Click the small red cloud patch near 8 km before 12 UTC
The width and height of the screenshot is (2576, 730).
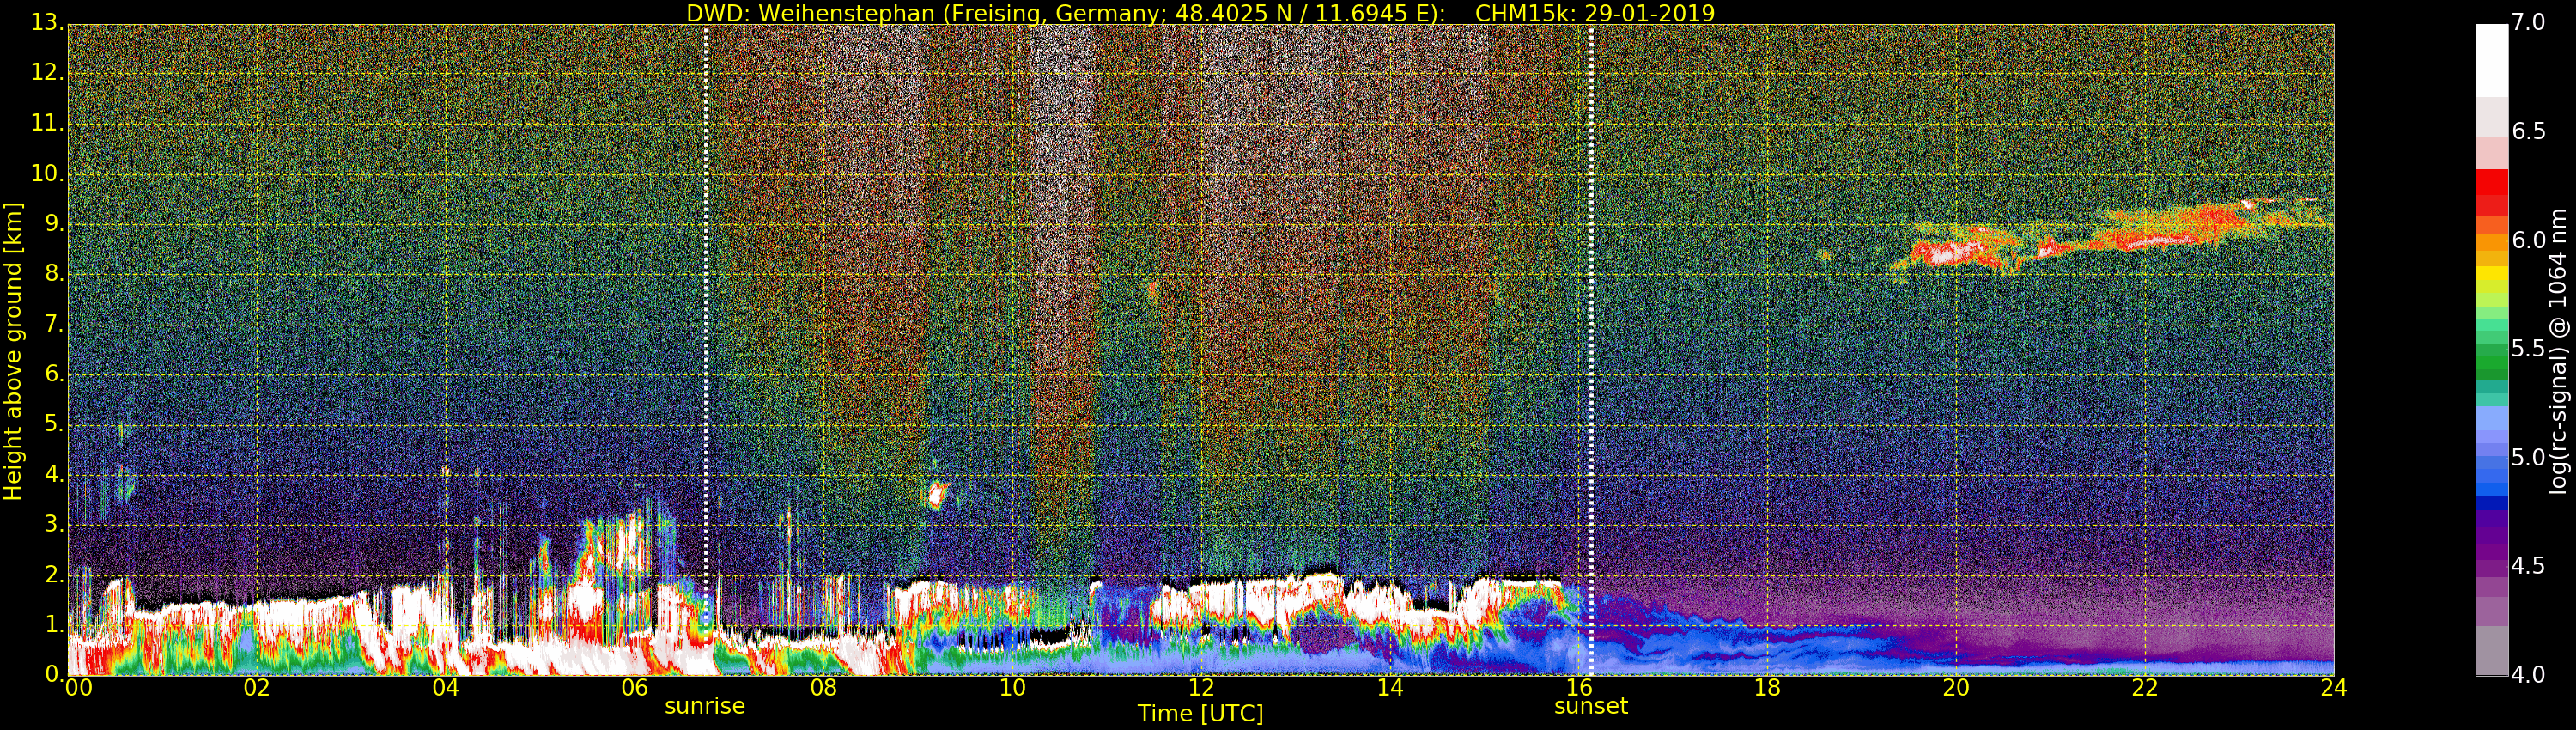(1153, 290)
